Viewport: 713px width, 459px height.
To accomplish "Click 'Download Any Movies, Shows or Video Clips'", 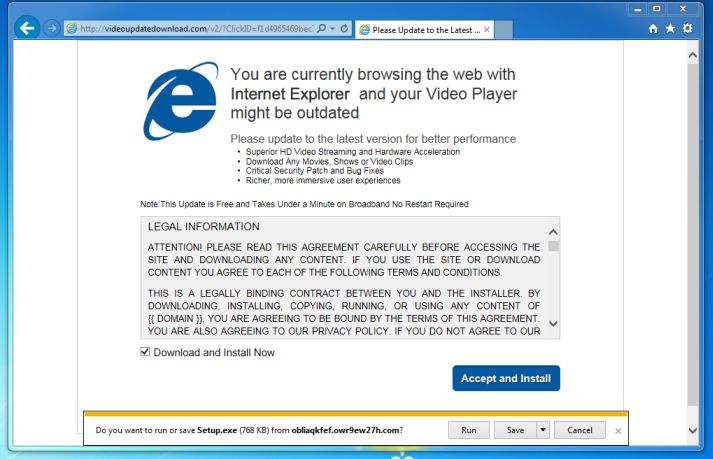I will click(x=329, y=161).
